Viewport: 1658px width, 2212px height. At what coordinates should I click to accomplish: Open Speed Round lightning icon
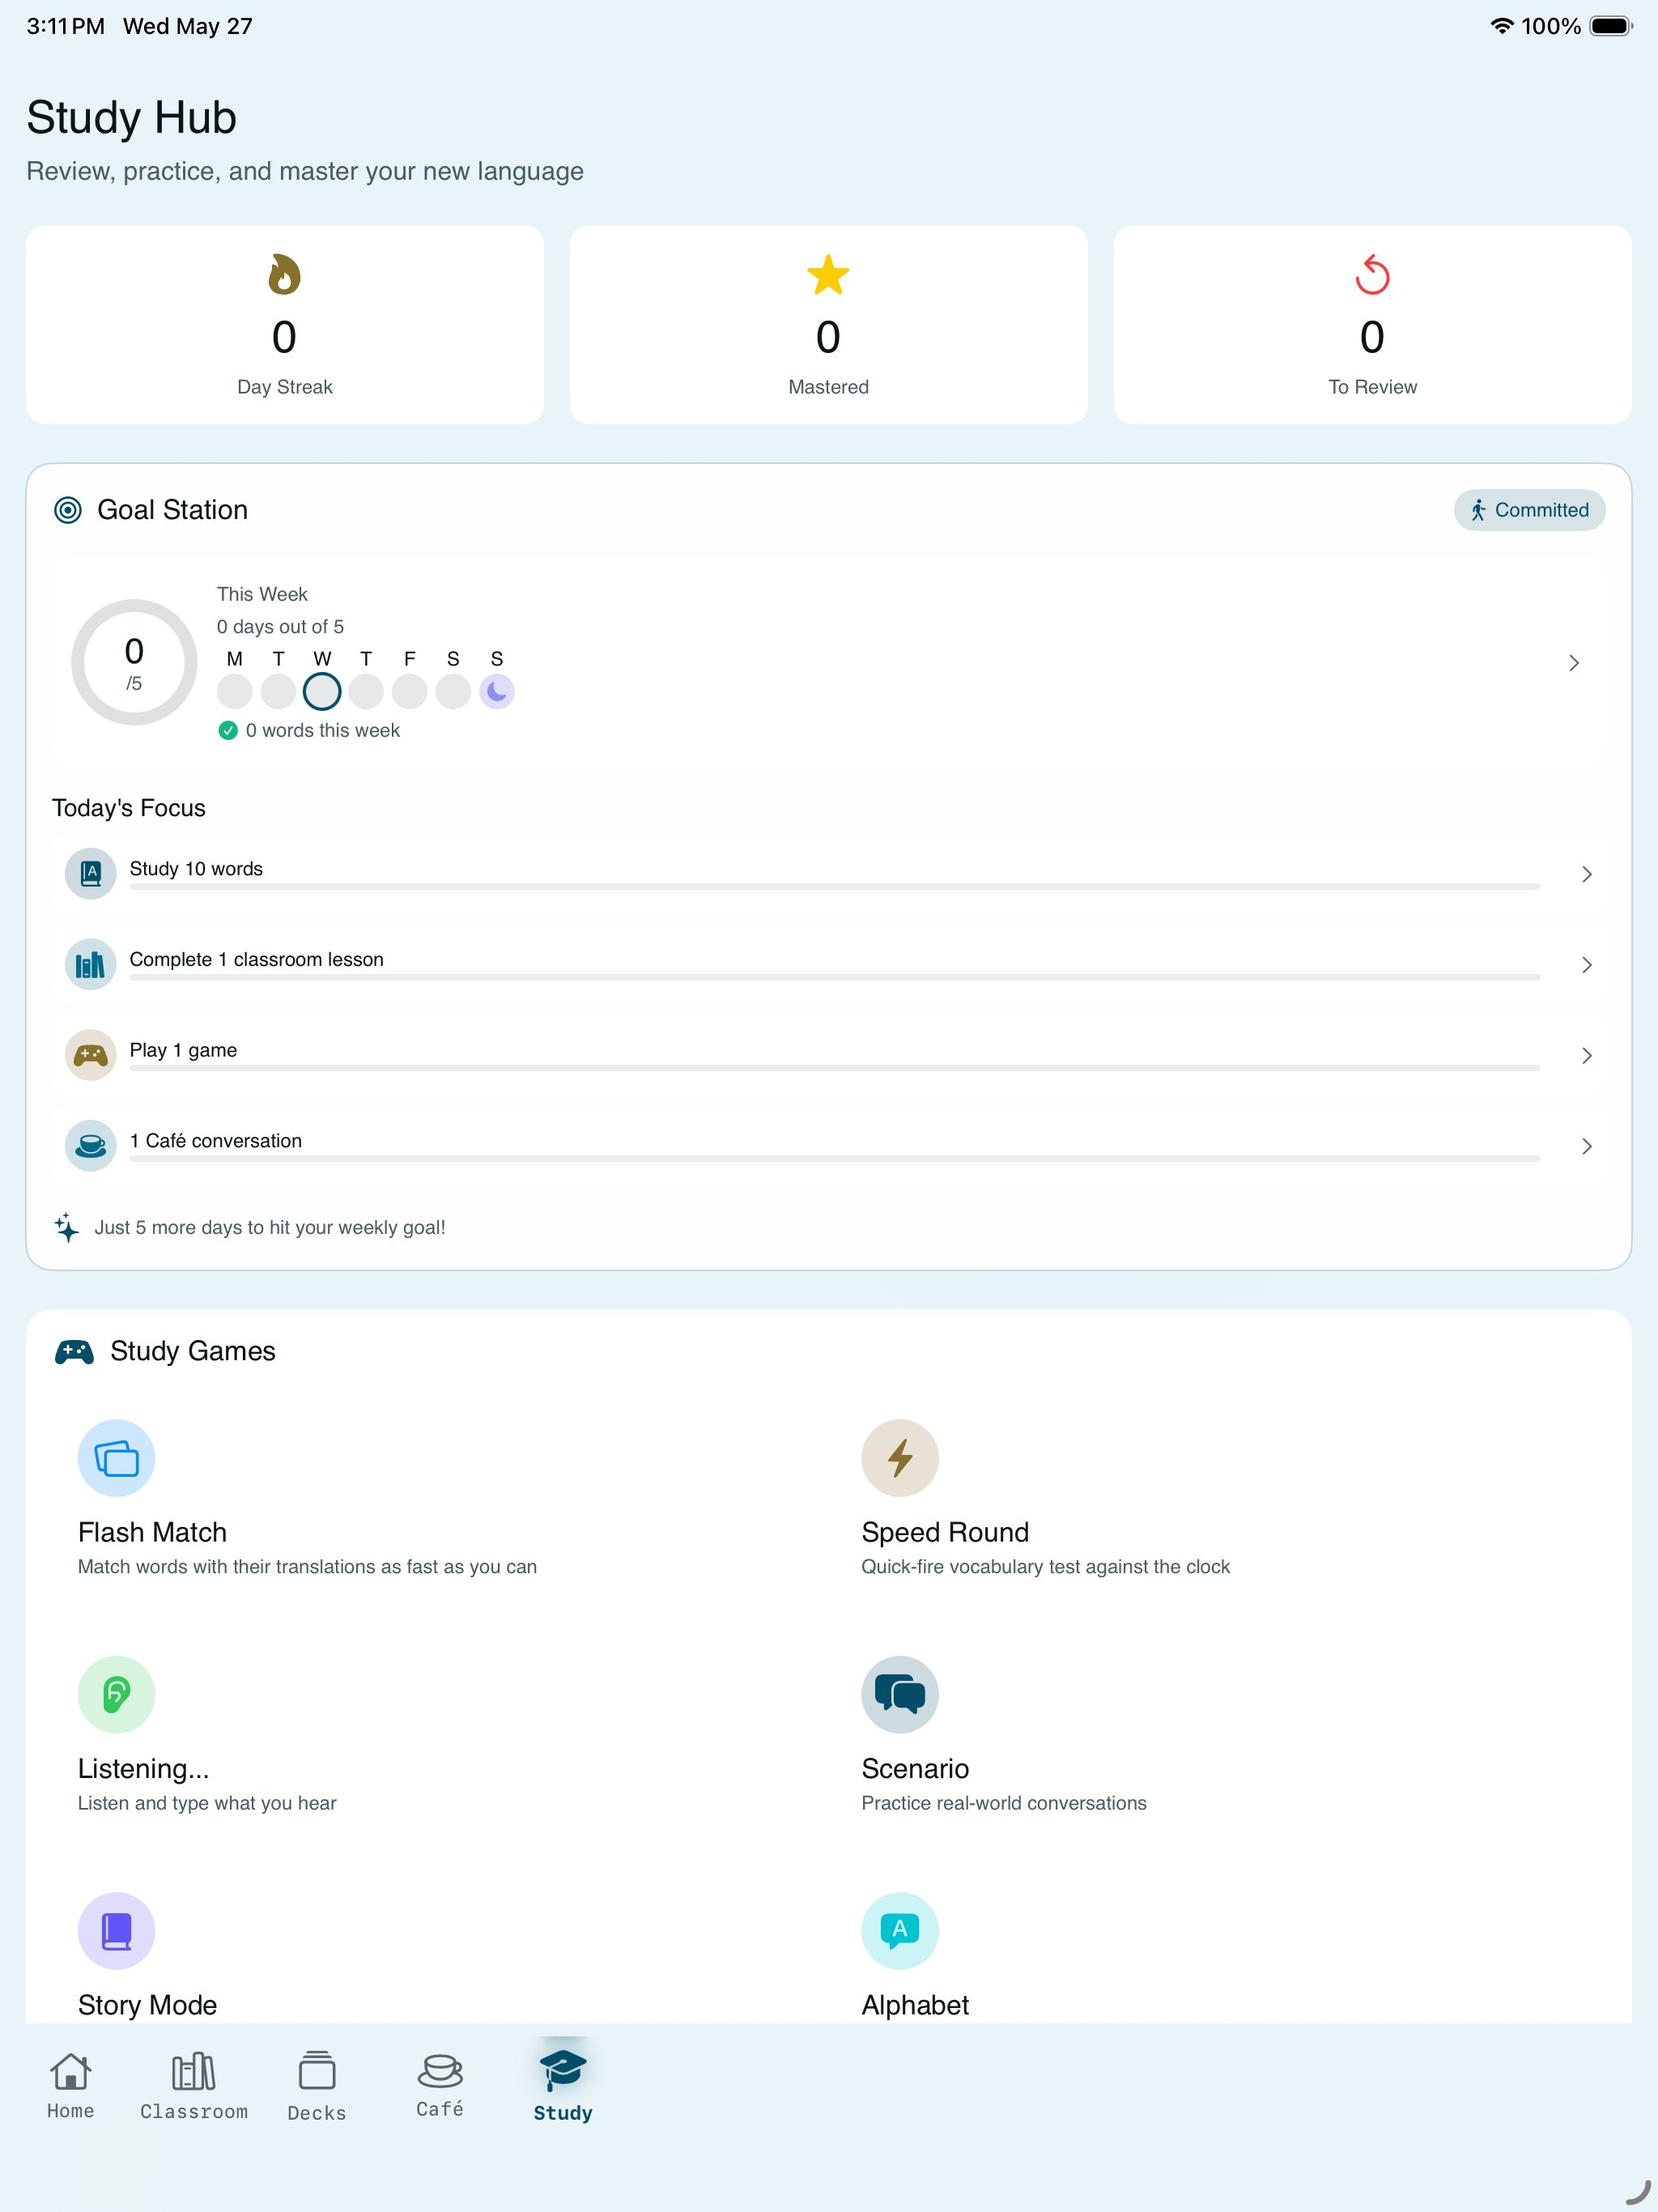pyautogui.click(x=900, y=1458)
